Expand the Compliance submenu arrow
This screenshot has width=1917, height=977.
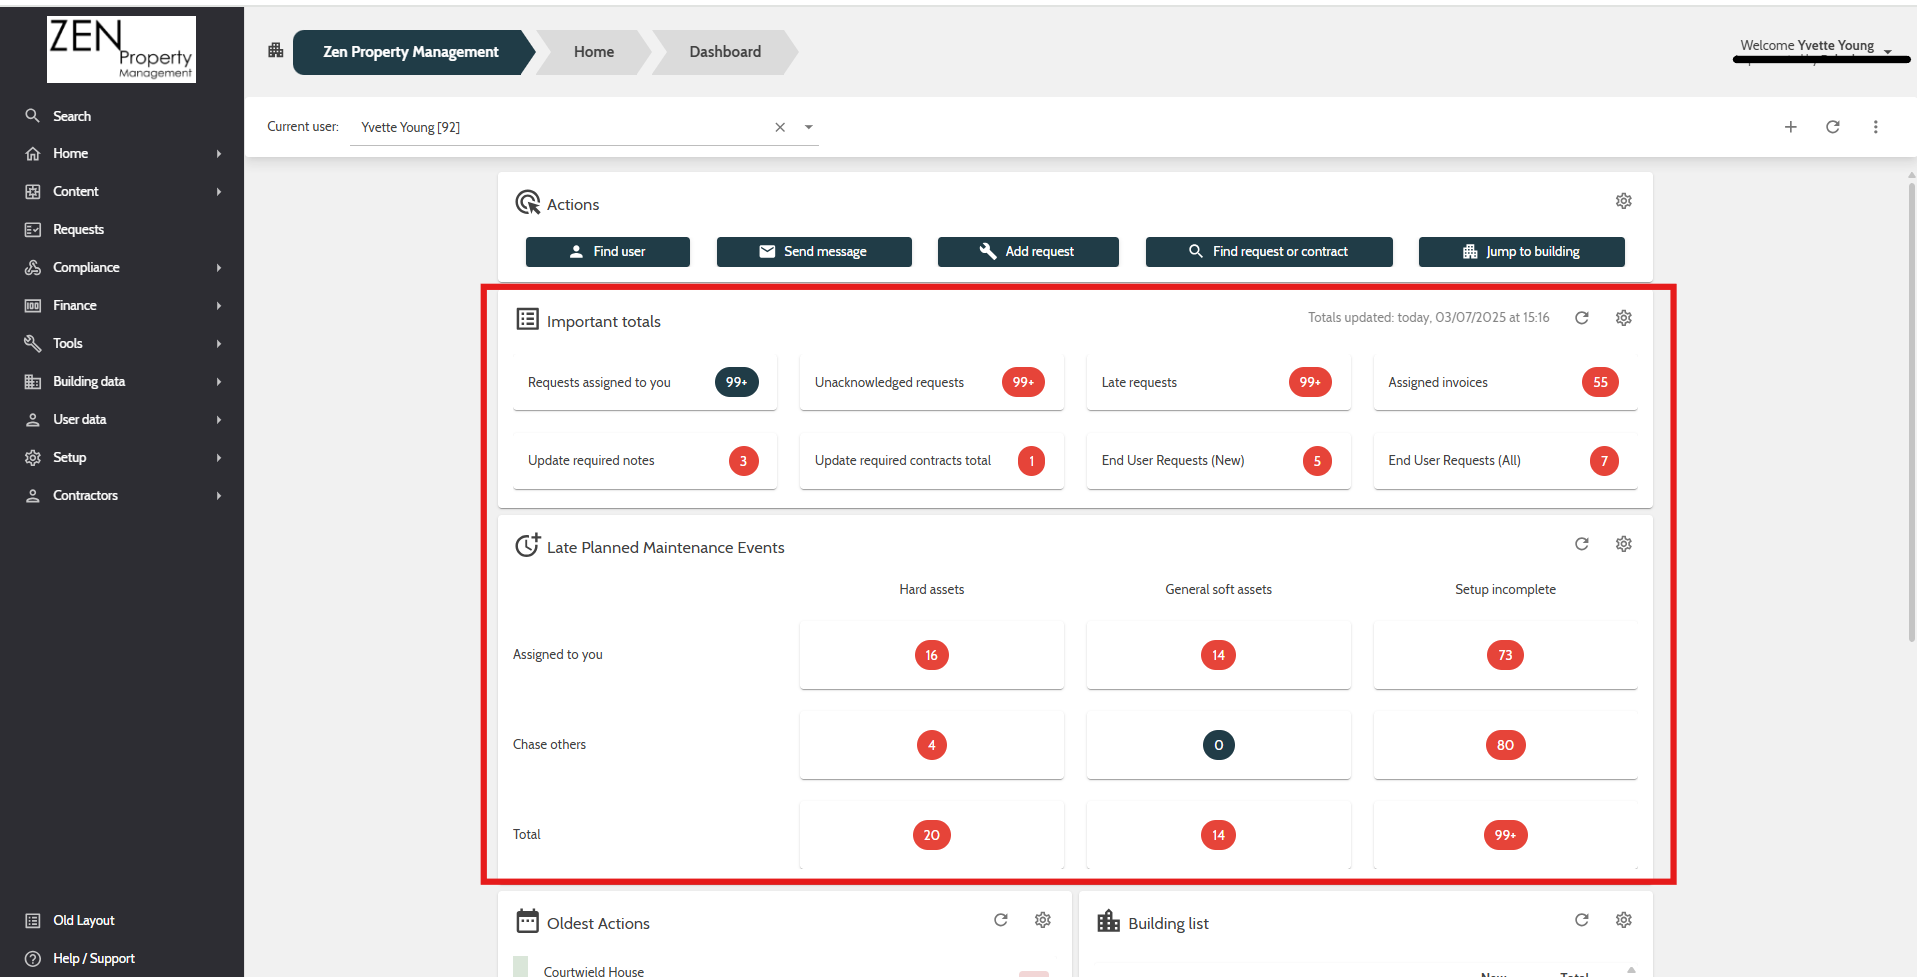tap(219, 268)
